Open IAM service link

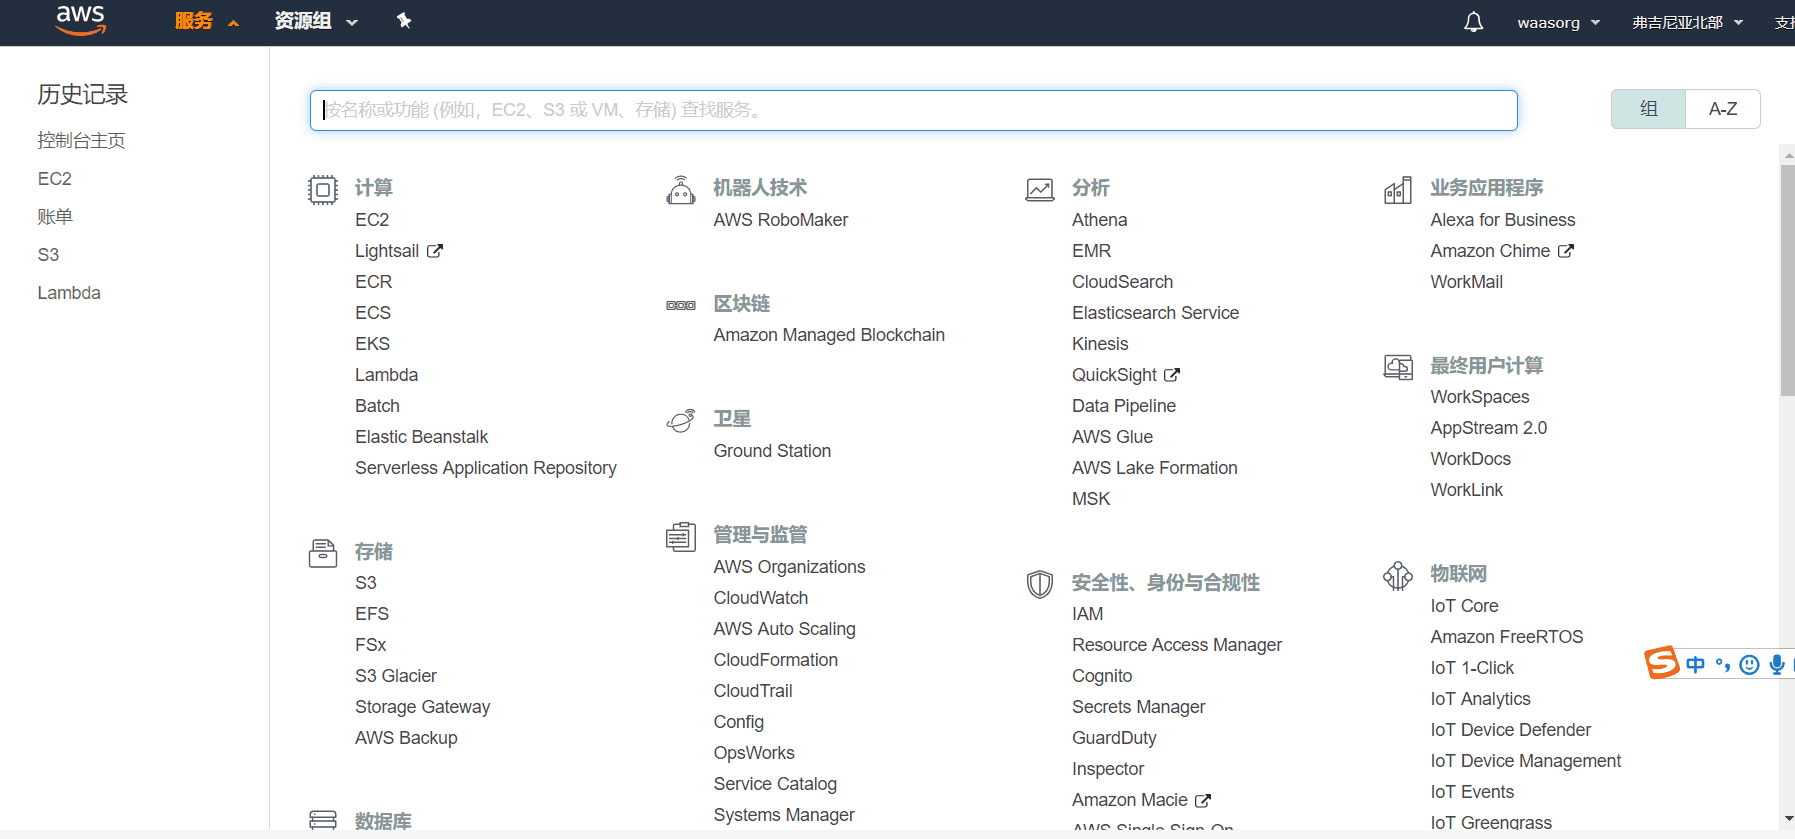tap(1087, 614)
